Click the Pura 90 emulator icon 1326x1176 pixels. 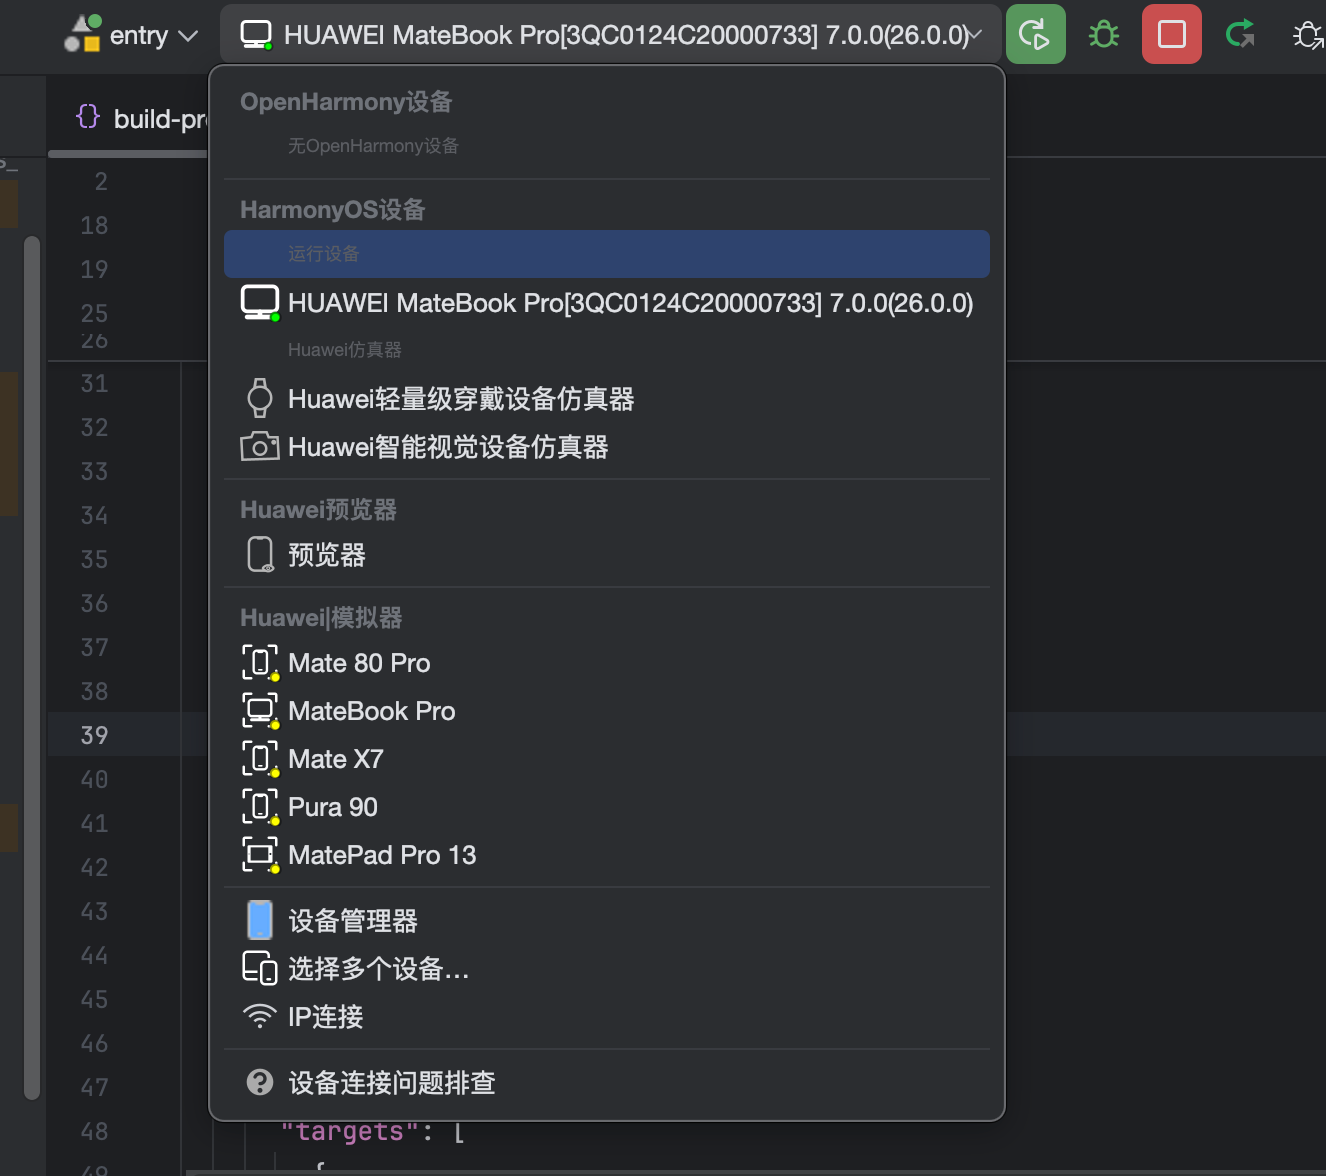[260, 807]
